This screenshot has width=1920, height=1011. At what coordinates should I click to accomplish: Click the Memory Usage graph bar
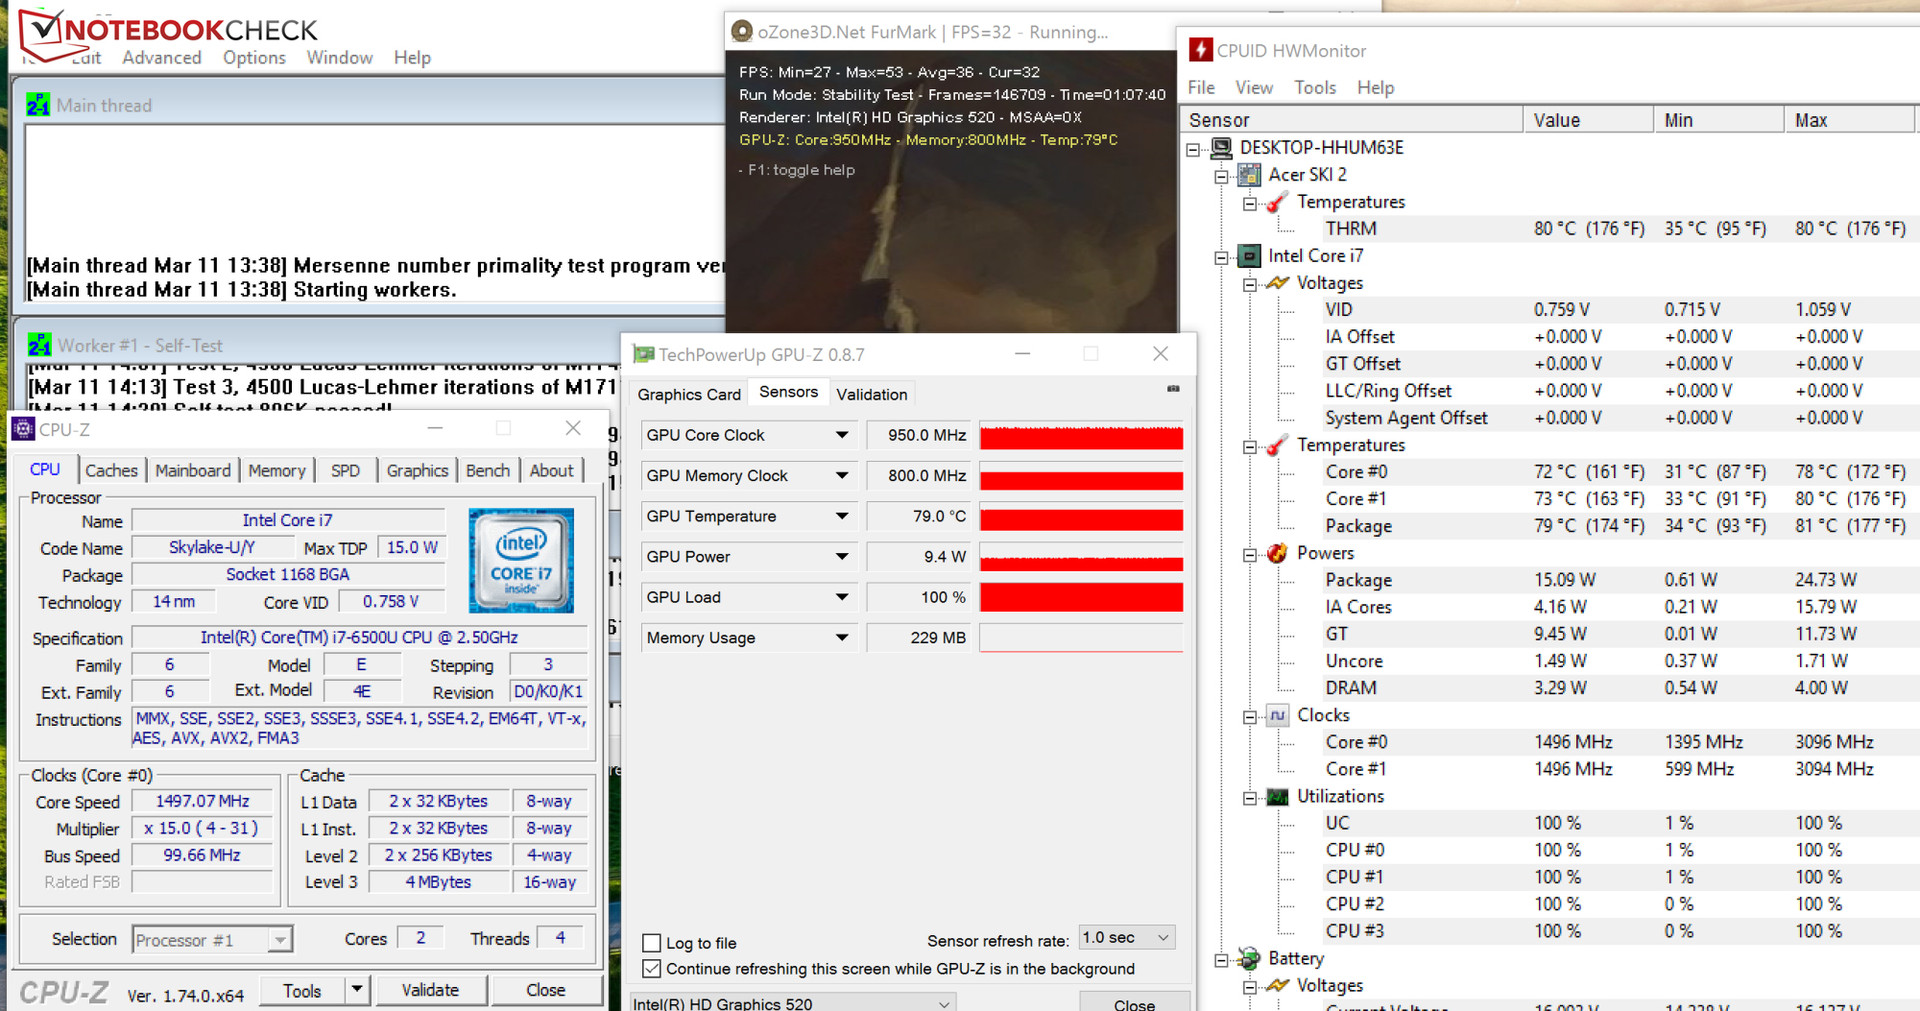[1081, 638]
